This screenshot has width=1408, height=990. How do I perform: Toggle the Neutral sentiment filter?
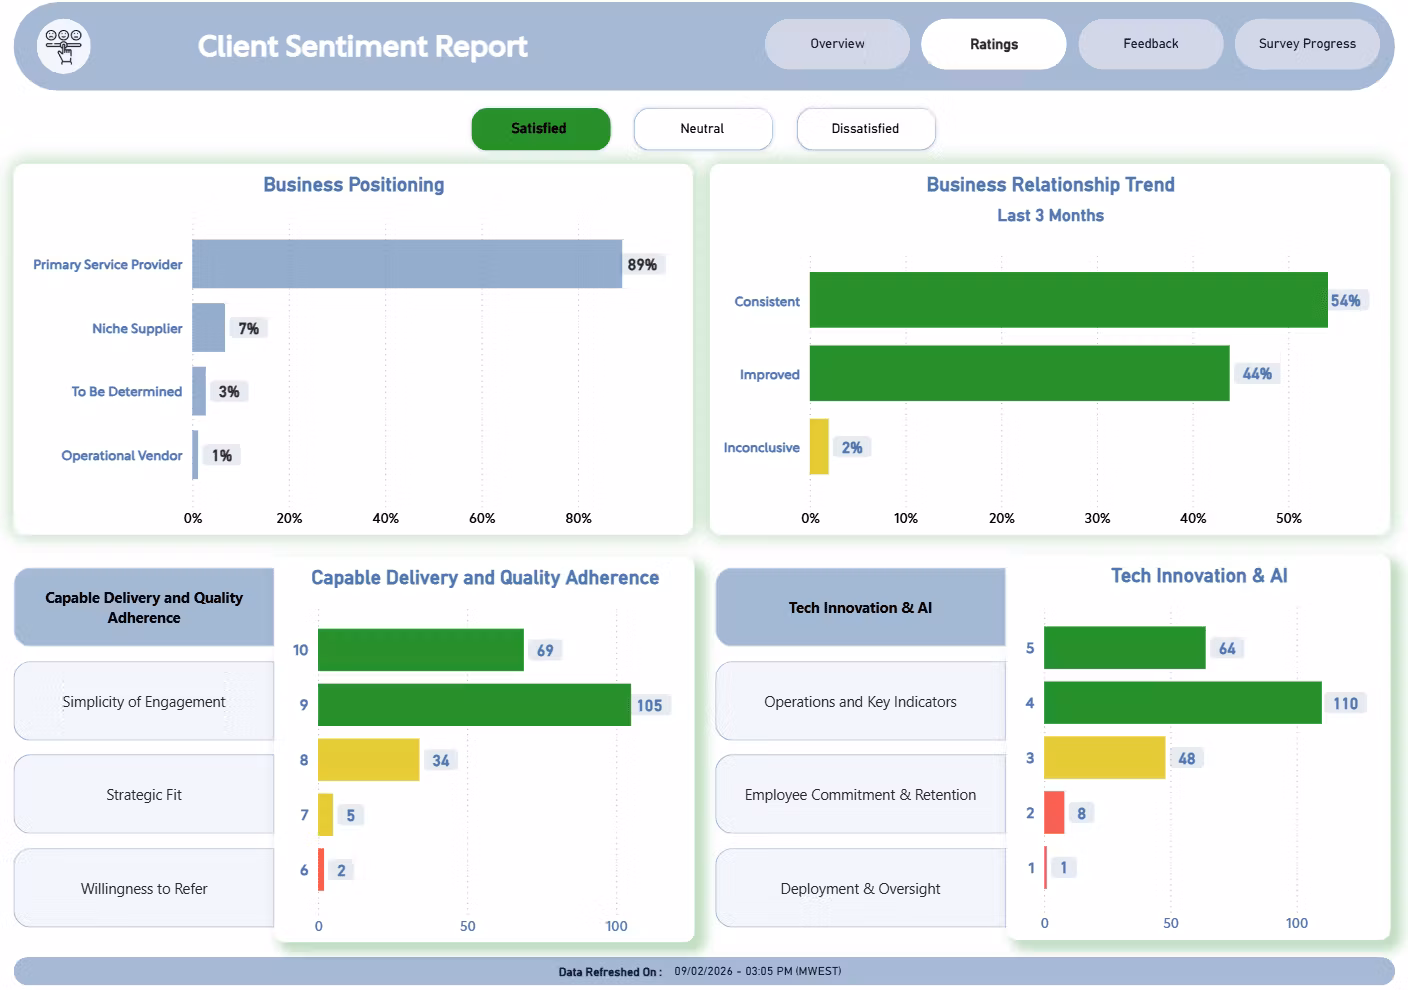[x=702, y=129]
